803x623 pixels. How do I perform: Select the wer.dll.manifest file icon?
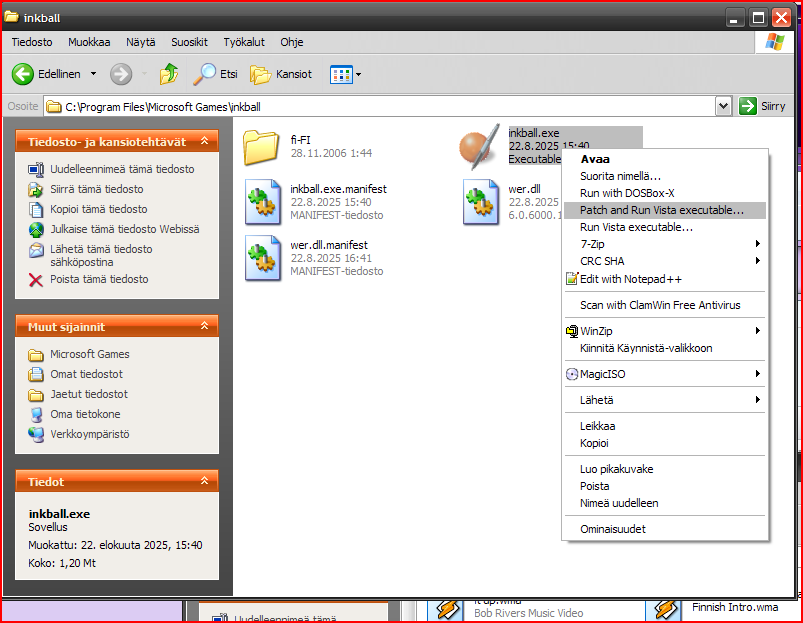pyautogui.click(x=262, y=258)
